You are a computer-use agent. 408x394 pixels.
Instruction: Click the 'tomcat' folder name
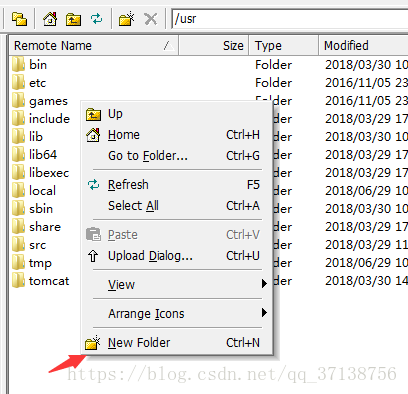click(49, 281)
